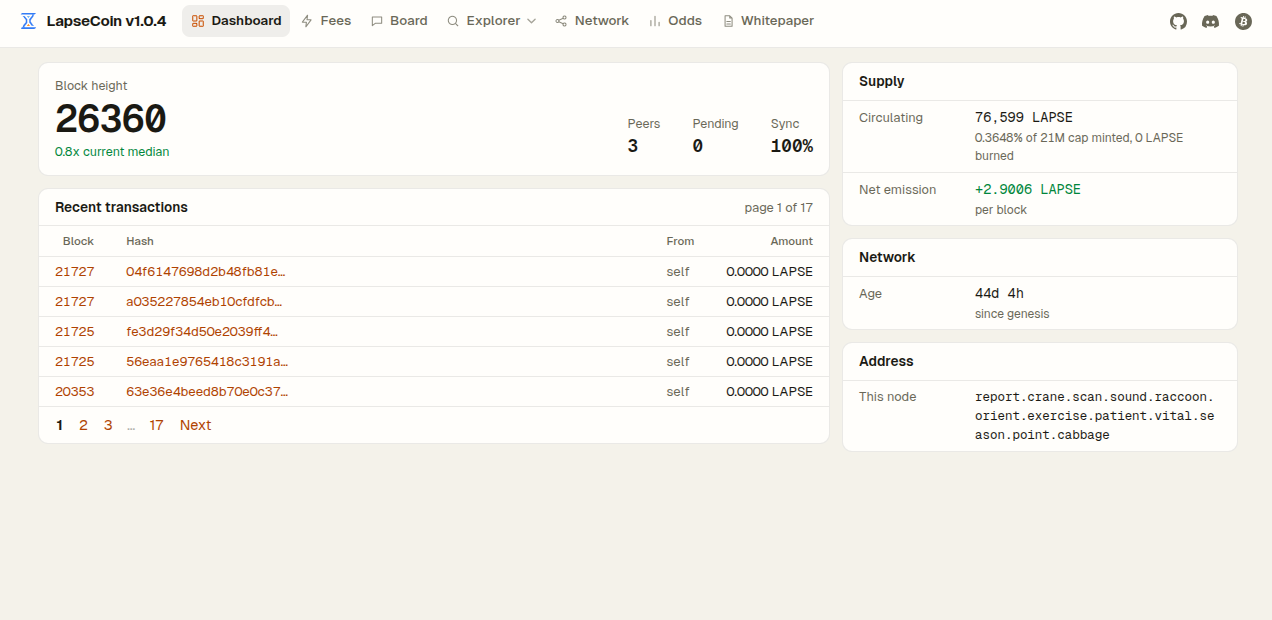Open the Fees page
Screen dimensions: 1272x620
[x=326, y=21]
